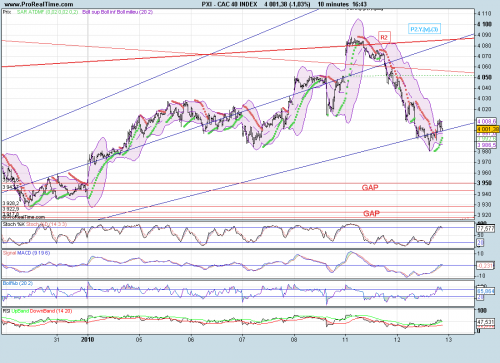This screenshot has height=363, width=500.
Task: Click the 4 040 price axis value
Action: tap(484, 88)
